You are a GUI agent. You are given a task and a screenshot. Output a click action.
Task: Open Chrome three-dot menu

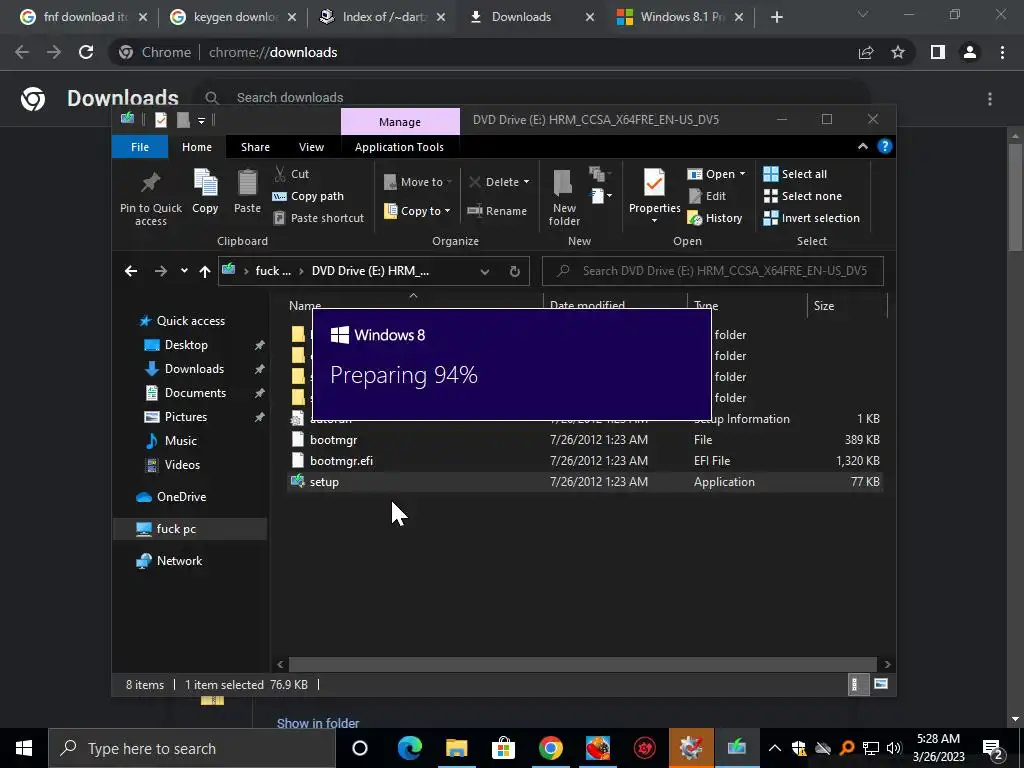point(1002,52)
